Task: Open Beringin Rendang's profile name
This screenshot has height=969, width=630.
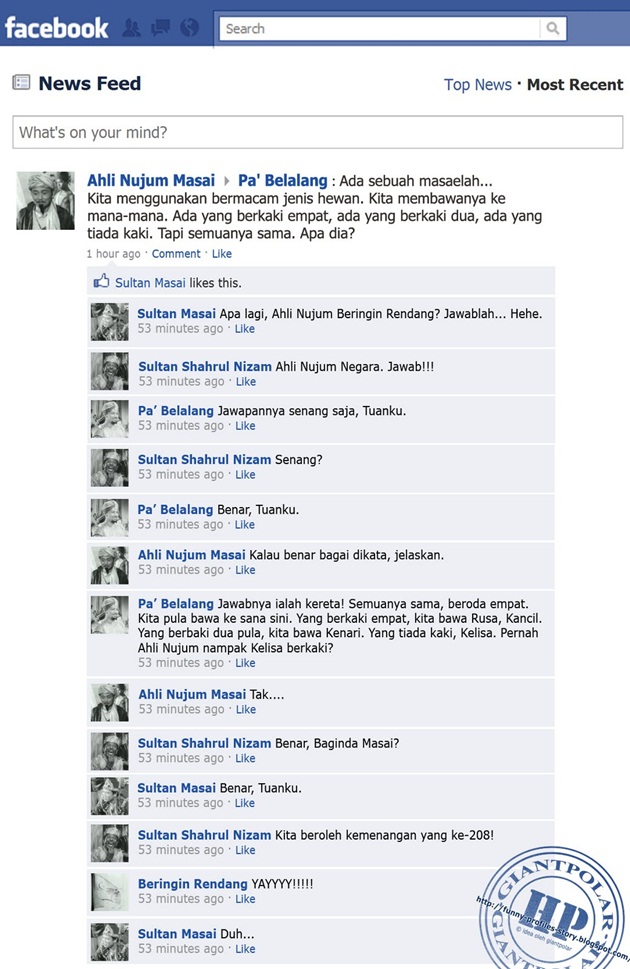Action: click(x=192, y=884)
